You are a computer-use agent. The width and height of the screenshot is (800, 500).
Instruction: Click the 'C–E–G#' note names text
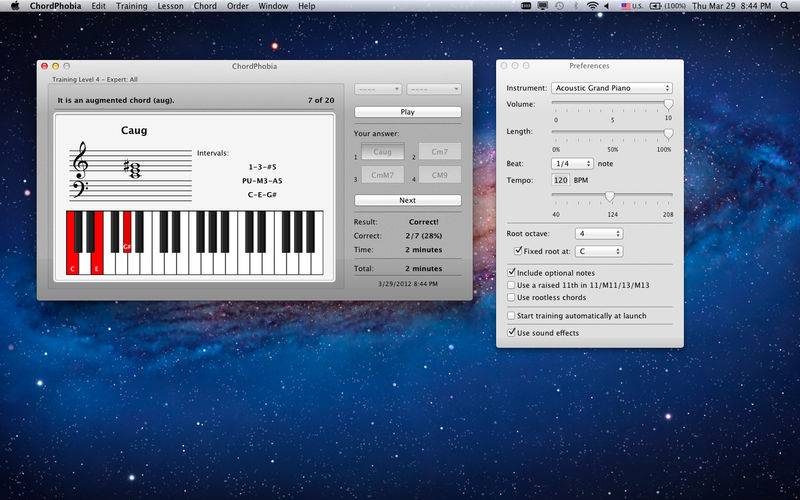coord(262,195)
